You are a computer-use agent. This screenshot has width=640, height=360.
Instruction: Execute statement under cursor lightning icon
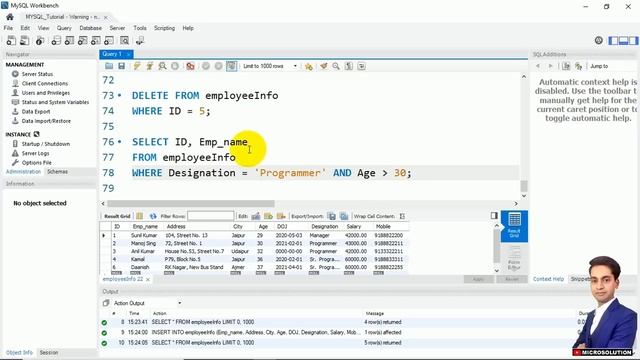tap(149, 66)
